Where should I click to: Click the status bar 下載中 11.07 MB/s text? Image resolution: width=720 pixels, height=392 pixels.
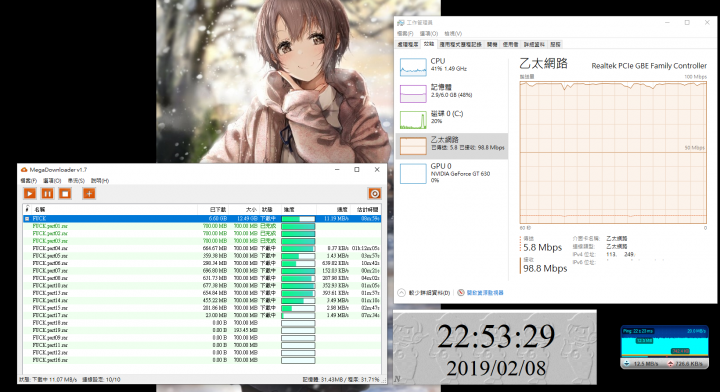click(x=48, y=380)
